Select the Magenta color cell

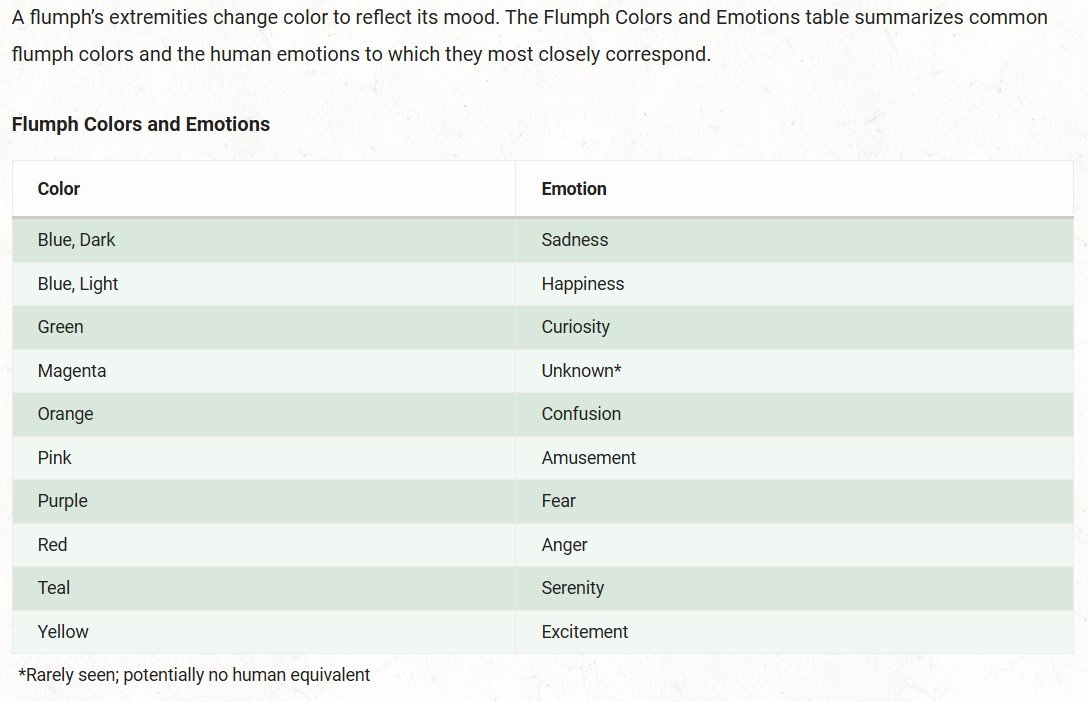pyautogui.click(x=264, y=371)
